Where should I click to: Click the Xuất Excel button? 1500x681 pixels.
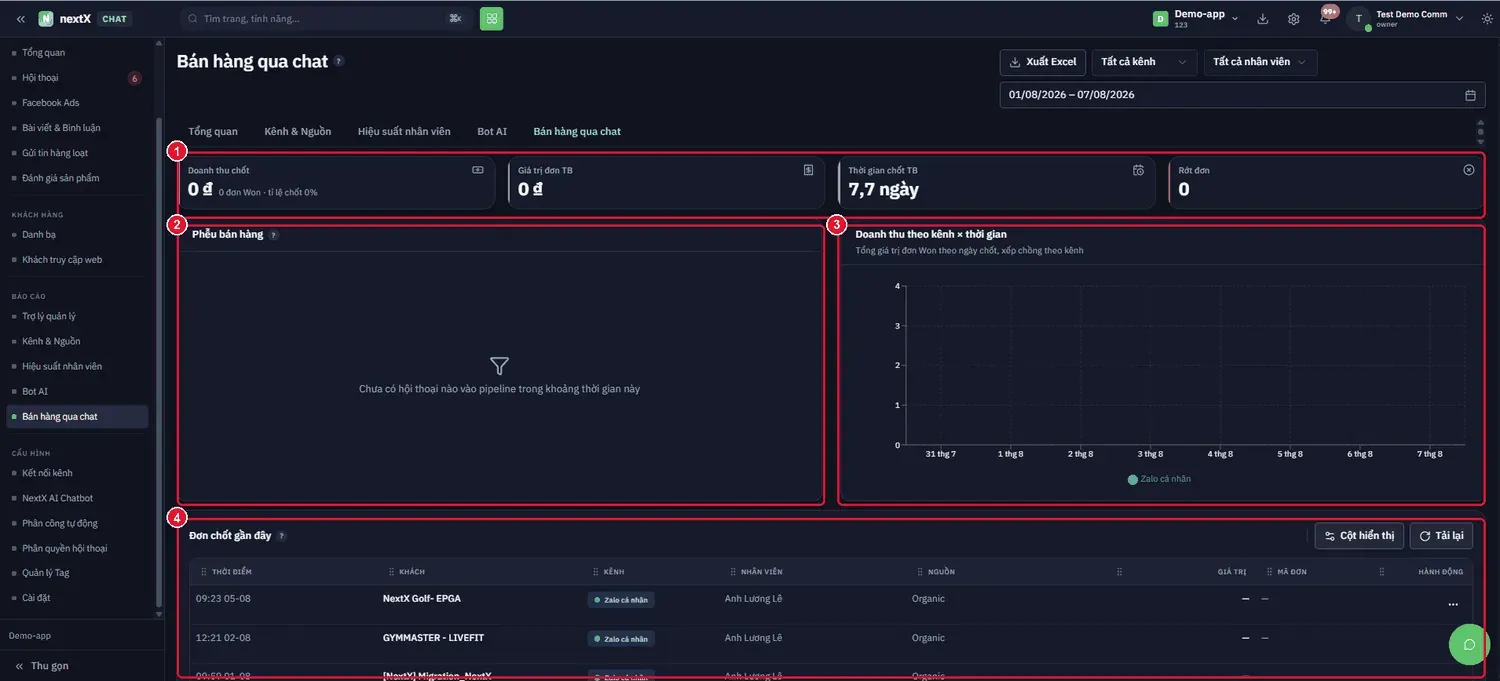pyautogui.click(x=1043, y=62)
